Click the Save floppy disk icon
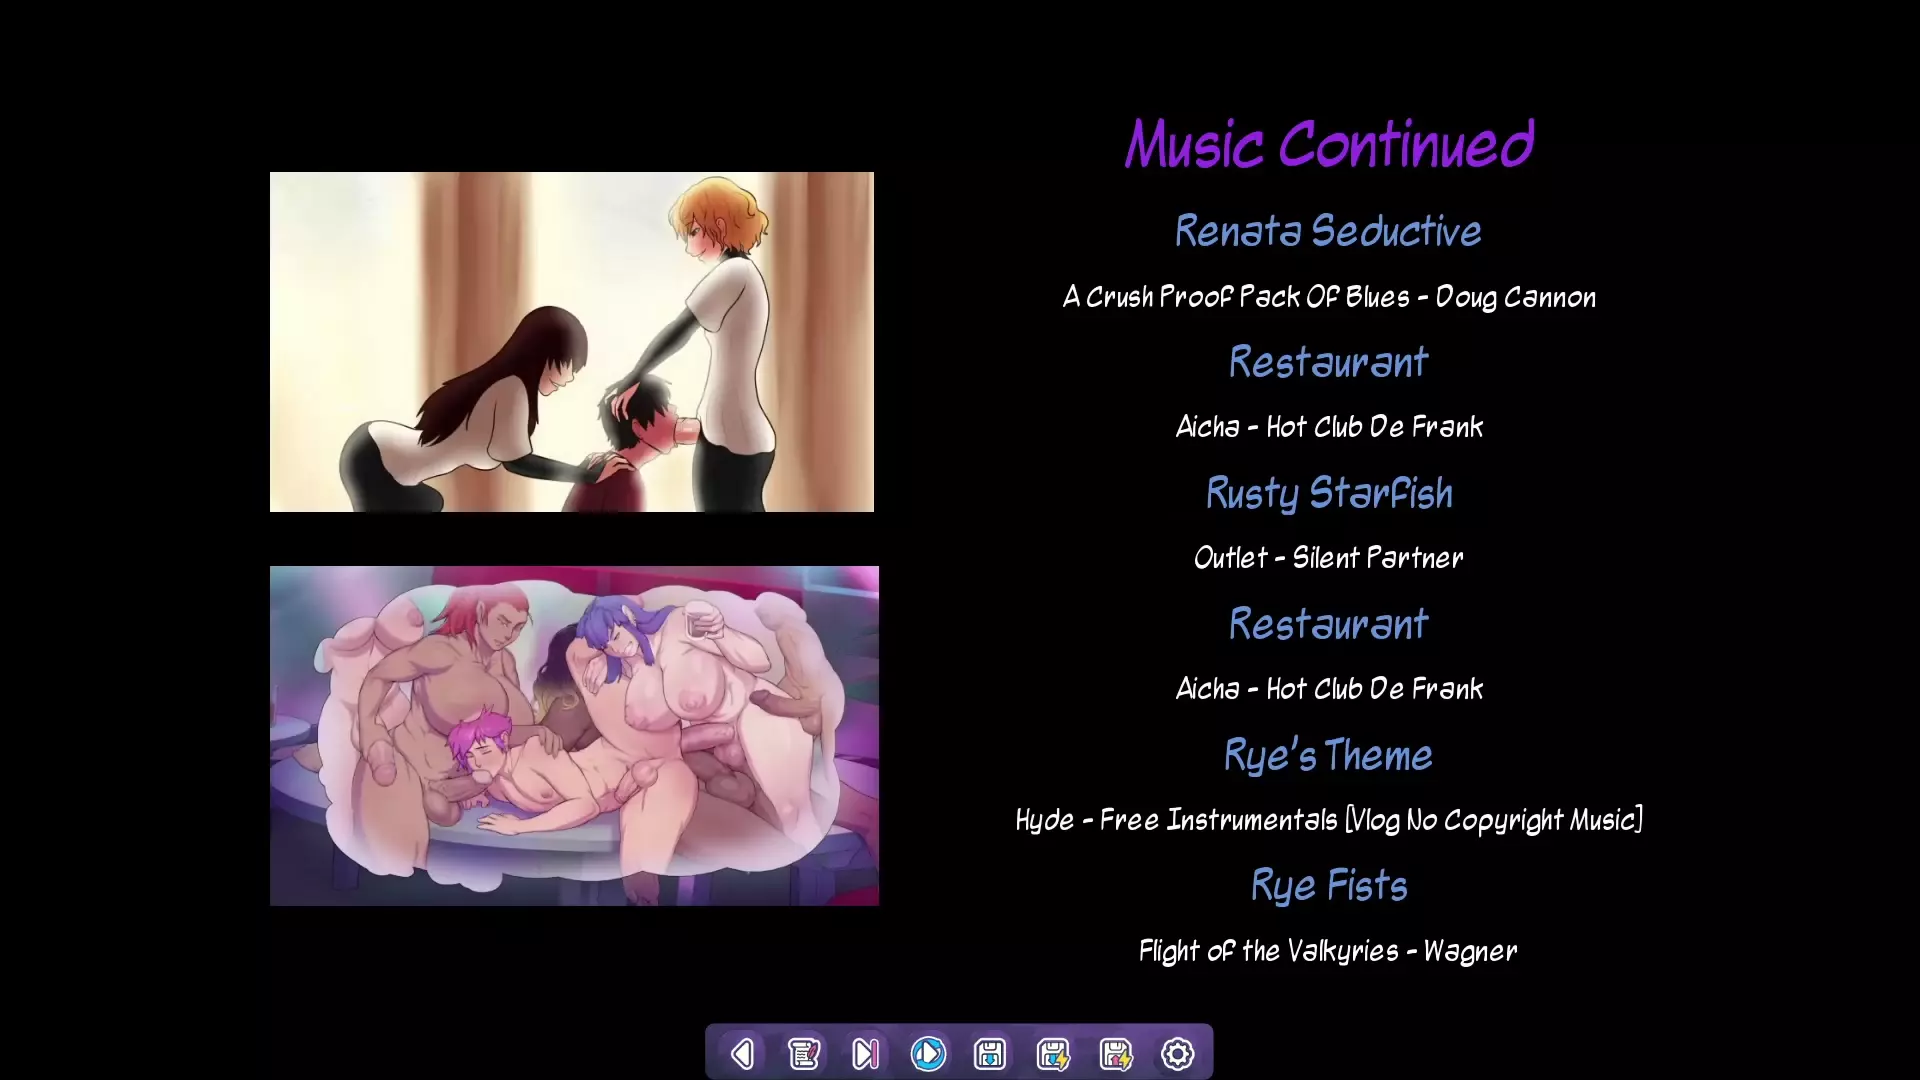The image size is (1920, 1080). pos(990,1053)
